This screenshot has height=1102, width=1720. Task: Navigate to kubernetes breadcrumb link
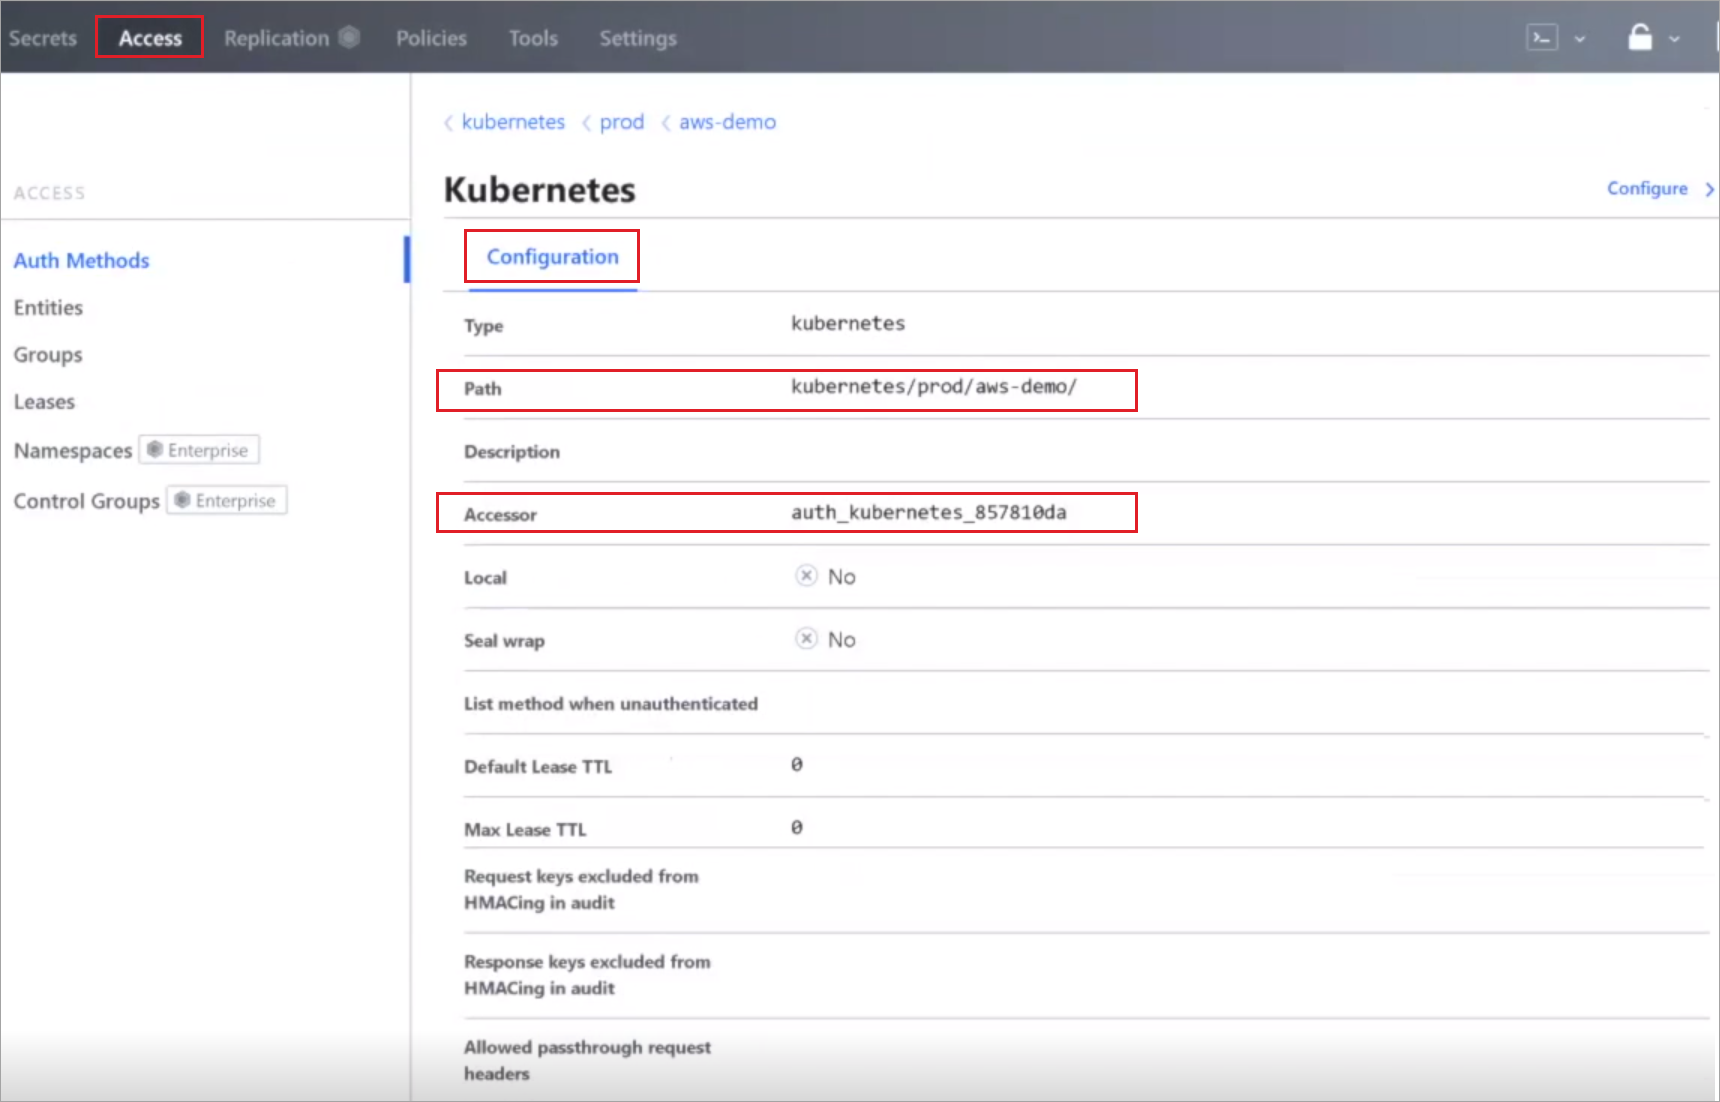coord(513,122)
